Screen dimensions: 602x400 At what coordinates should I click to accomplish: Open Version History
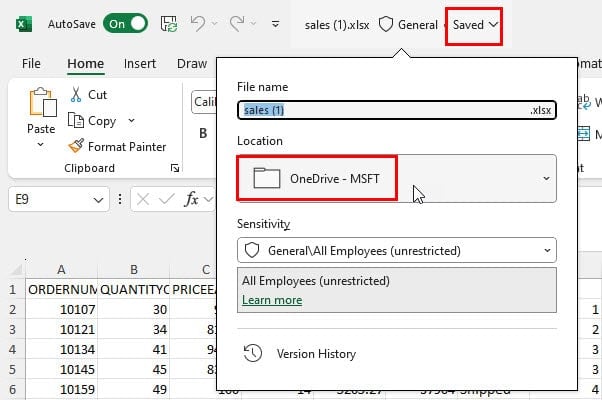(x=299, y=354)
